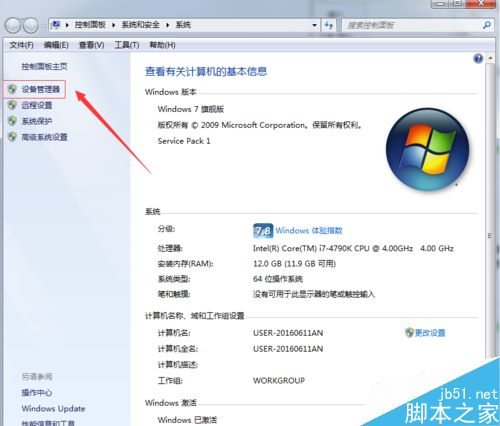Click Windows 7 旗舰版 edition text
Image resolution: width=500 pixels, height=426 pixels.
(x=191, y=109)
